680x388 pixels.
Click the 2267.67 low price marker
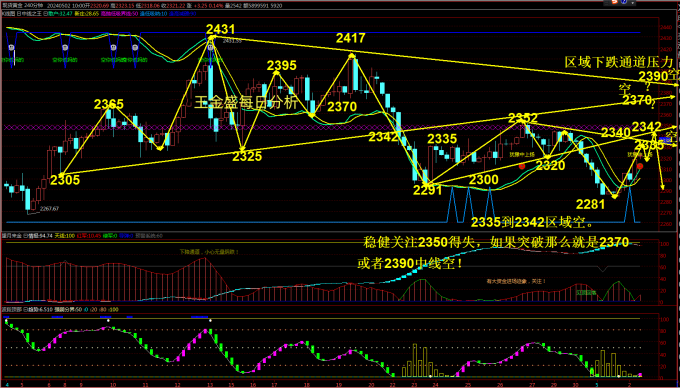click(x=49, y=209)
